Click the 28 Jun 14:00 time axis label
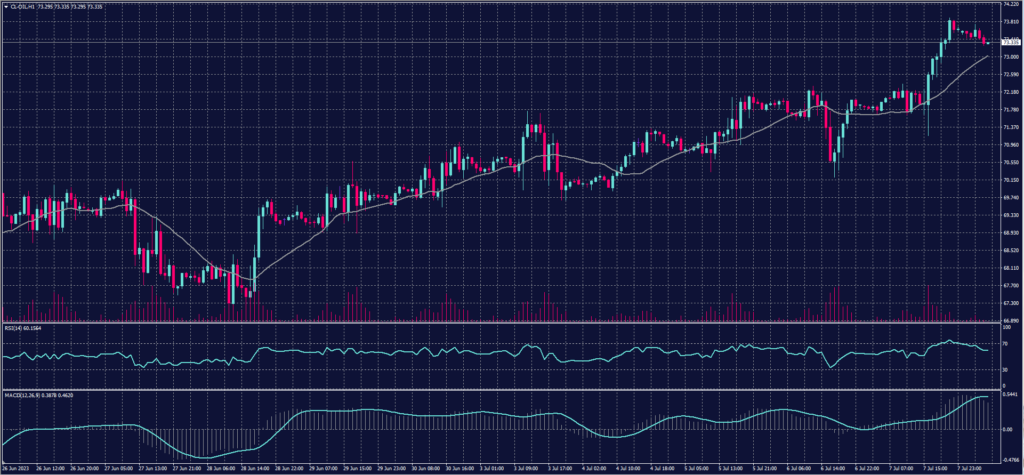Image resolution: width=1024 pixels, height=475 pixels. tap(247, 467)
